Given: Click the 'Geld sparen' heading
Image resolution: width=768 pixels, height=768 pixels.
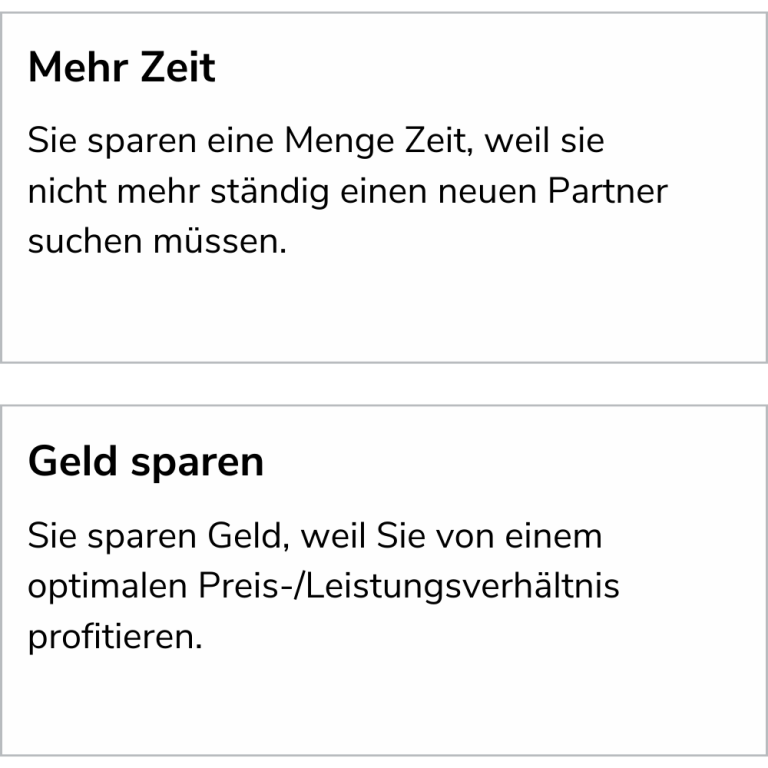Looking at the screenshot, I should pos(146,461).
